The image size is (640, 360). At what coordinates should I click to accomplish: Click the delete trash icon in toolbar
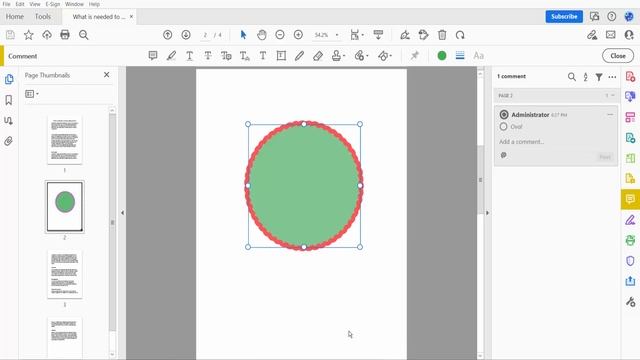(442, 35)
